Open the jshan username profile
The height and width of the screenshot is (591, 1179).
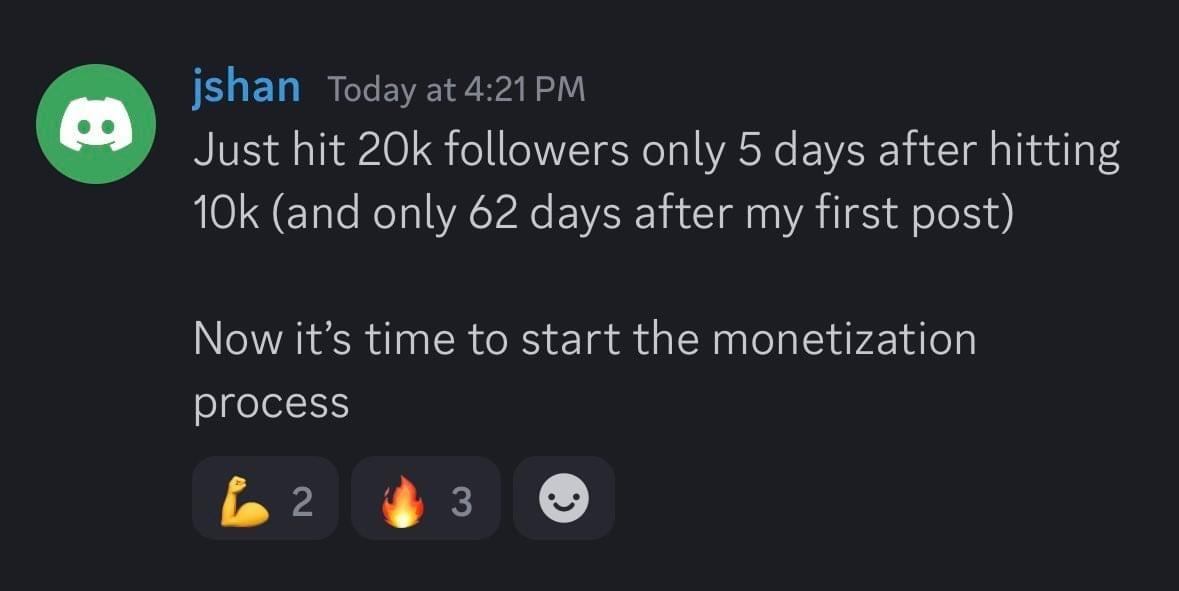[x=246, y=87]
